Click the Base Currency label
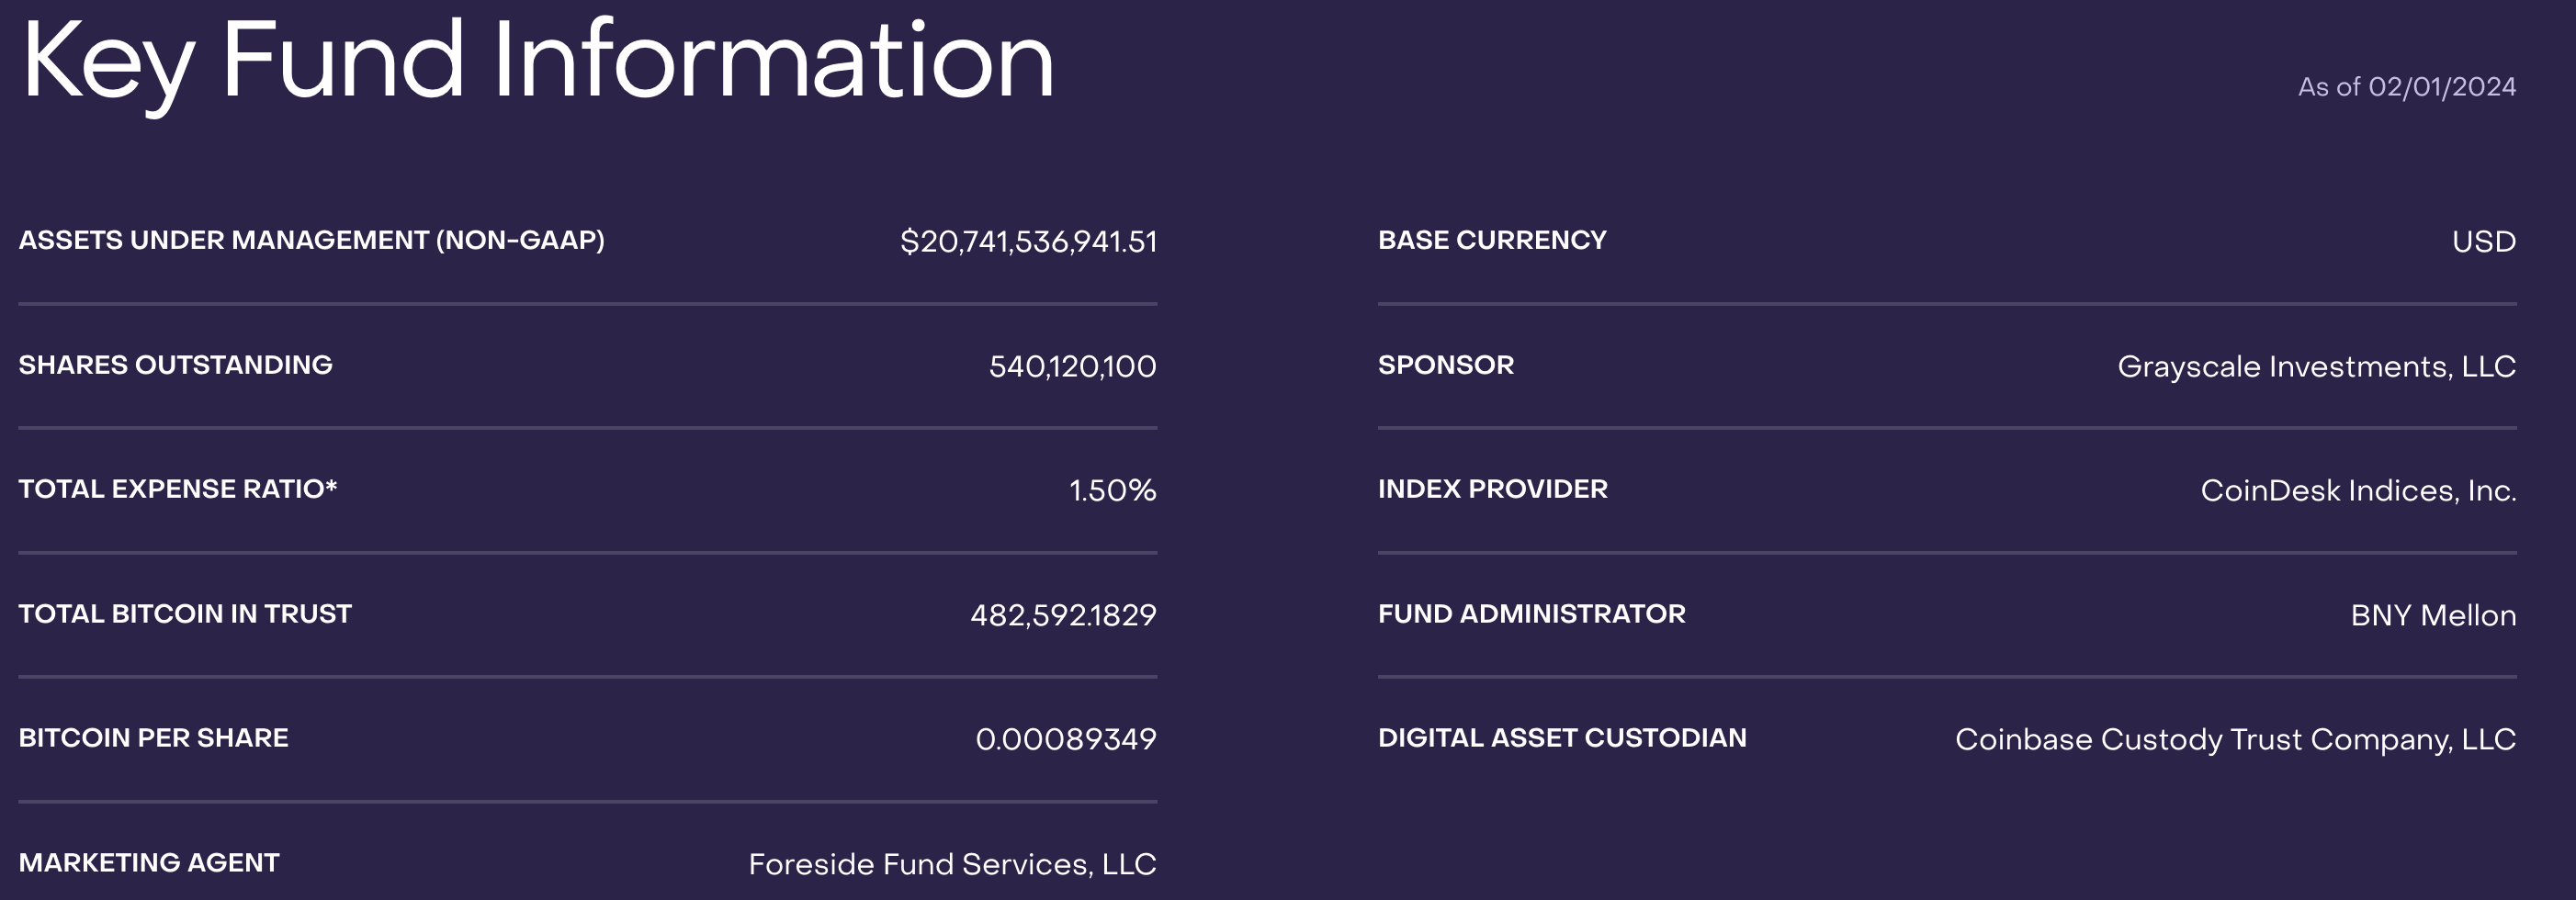2576x900 pixels. click(1492, 241)
